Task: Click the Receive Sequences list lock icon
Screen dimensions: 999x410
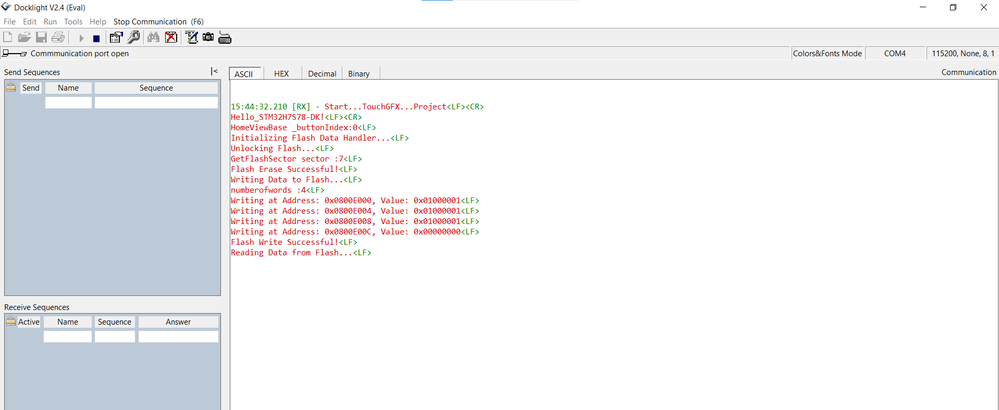Action: [11, 322]
